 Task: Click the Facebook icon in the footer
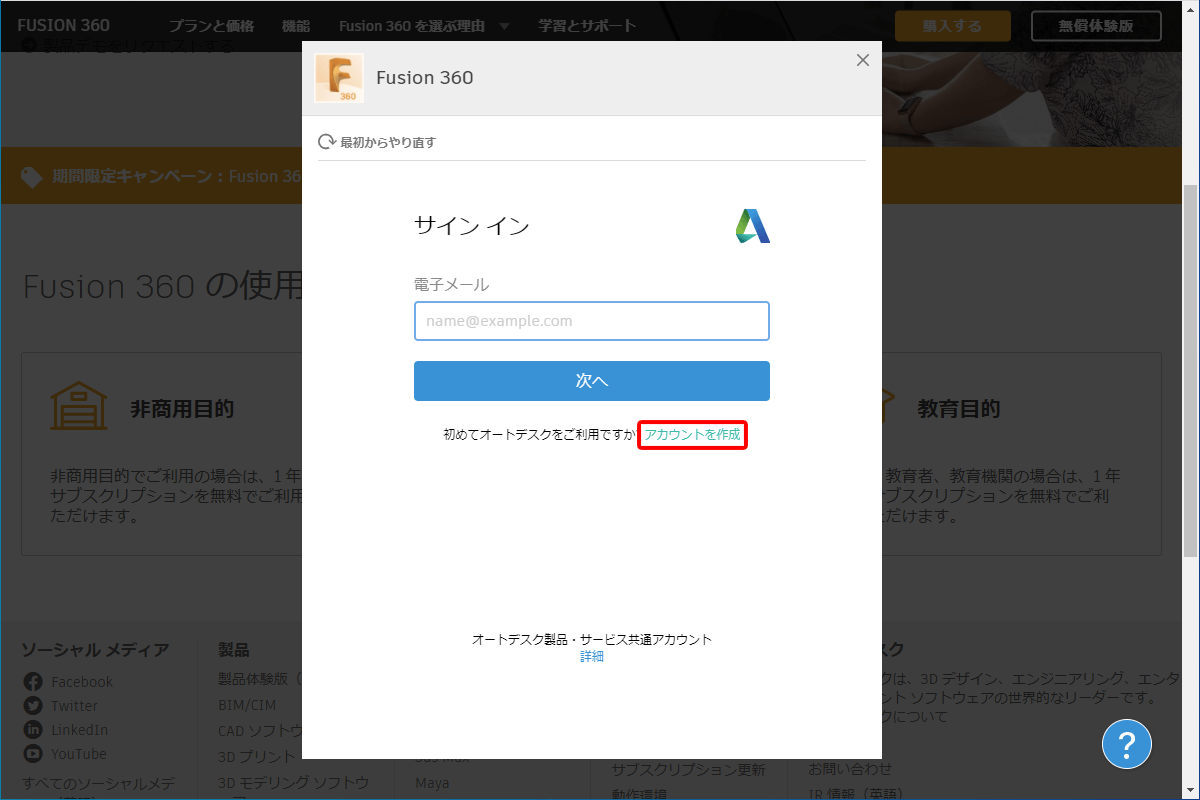(33, 682)
